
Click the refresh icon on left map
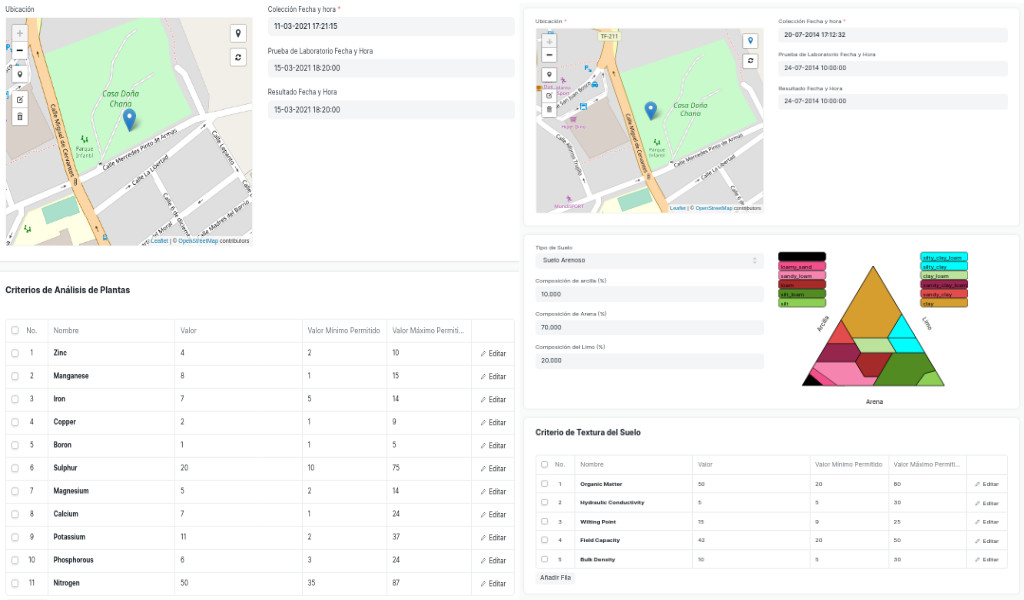[238, 57]
